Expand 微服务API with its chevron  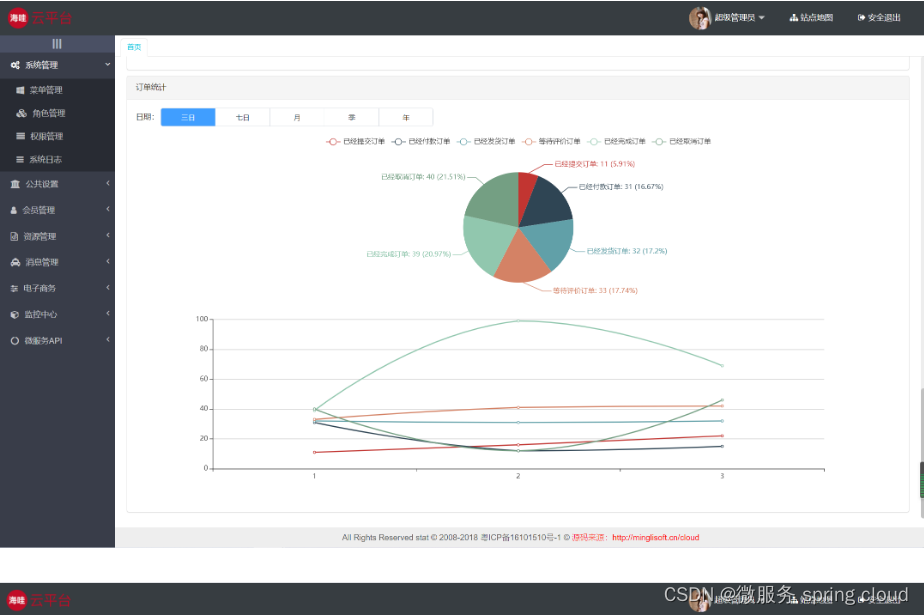108,339
